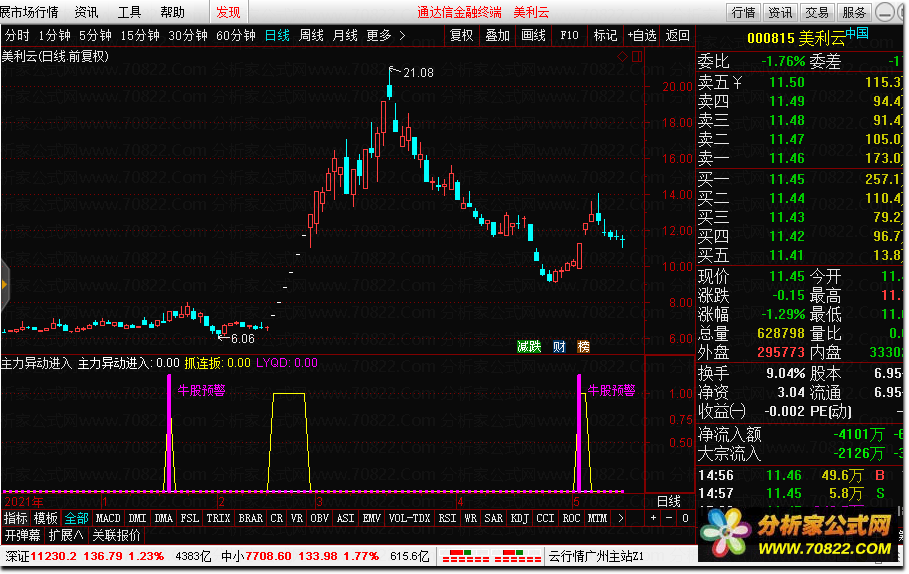909x574 pixels.
Task: Show more indicators with right arrow
Action: tap(621, 518)
